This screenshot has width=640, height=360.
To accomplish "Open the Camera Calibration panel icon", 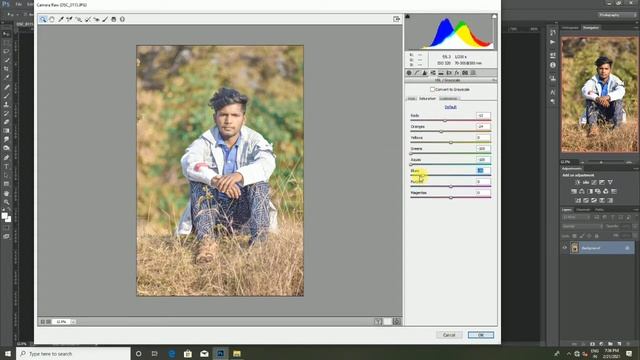I will [x=465, y=73].
